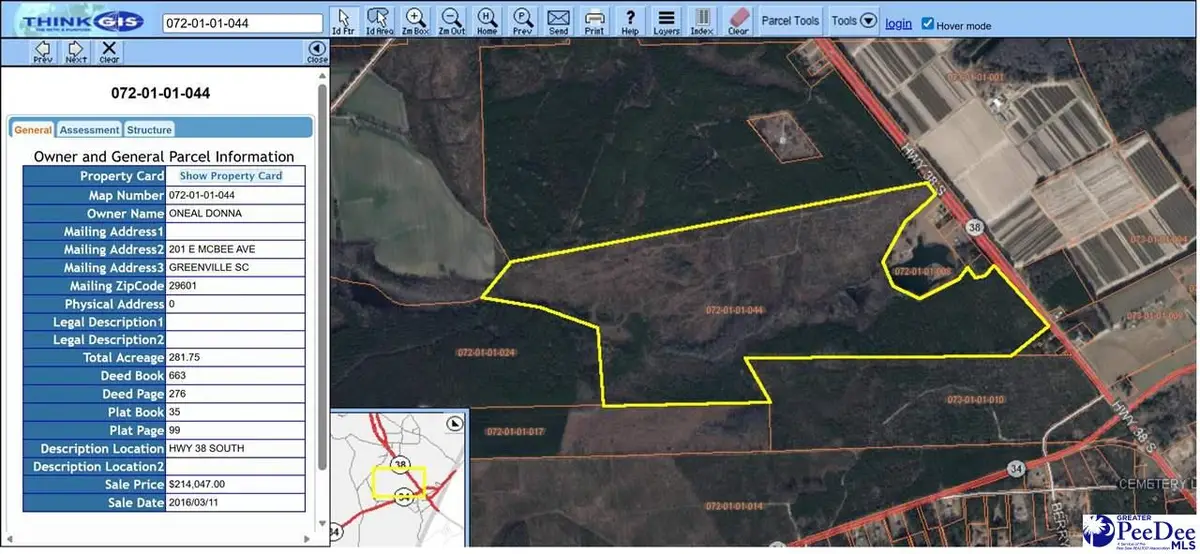Click parcel label 072-01-01-014 on the map
This screenshot has height=554, width=1200.
point(732,505)
